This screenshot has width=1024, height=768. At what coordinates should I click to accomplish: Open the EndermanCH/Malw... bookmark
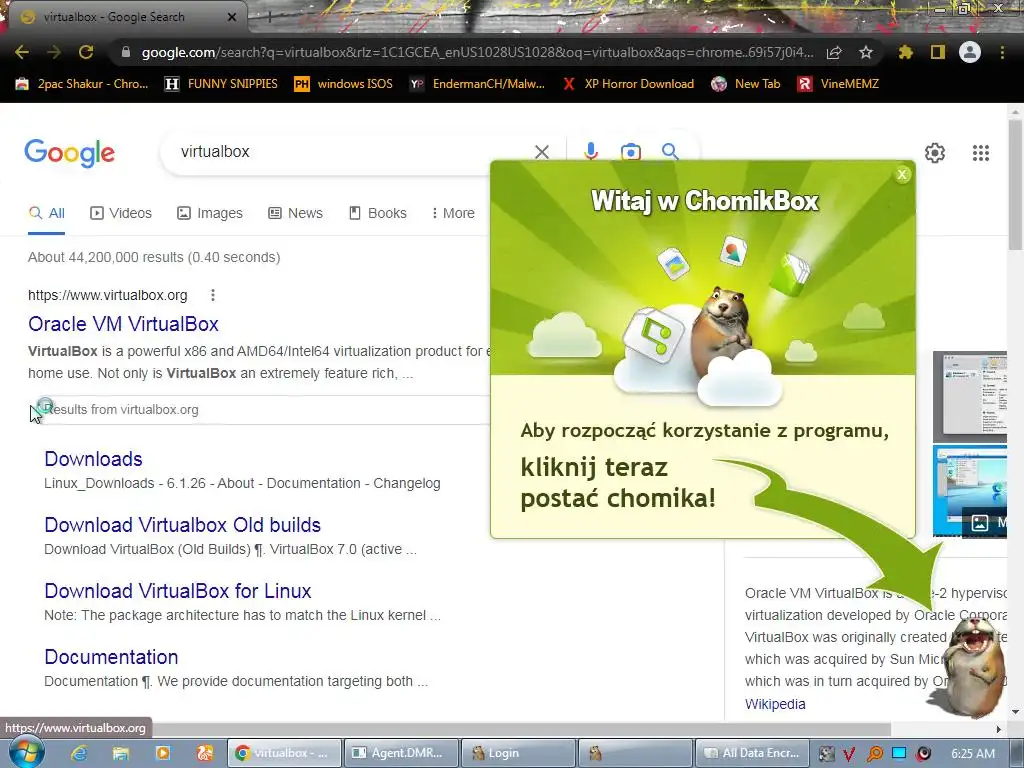(x=477, y=84)
